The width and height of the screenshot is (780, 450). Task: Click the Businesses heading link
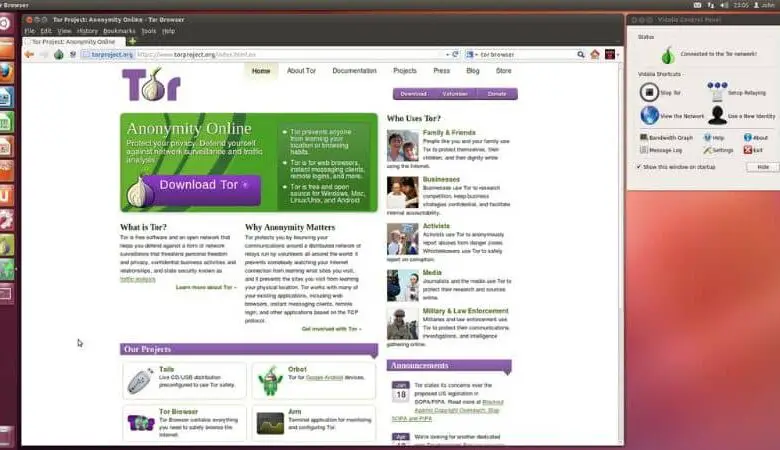coord(441,179)
